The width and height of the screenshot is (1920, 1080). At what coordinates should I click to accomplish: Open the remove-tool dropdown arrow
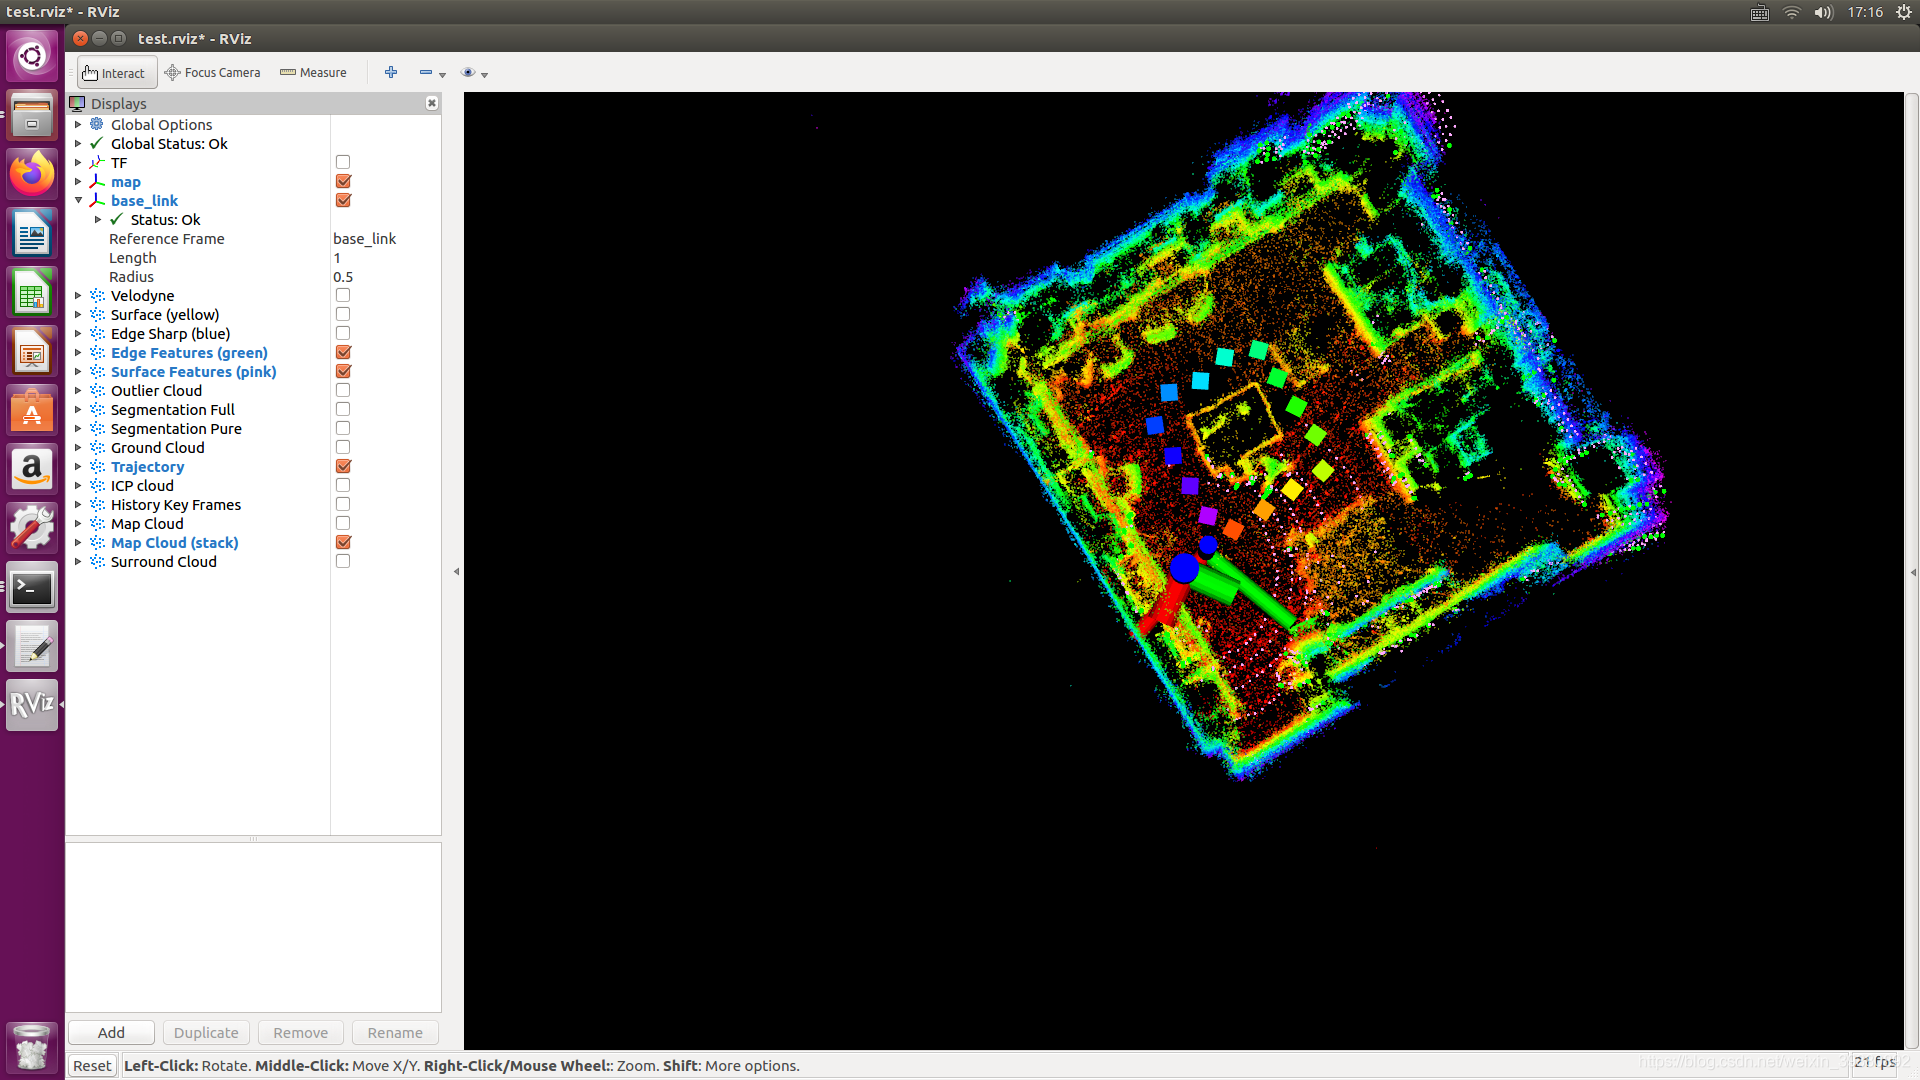pyautogui.click(x=442, y=75)
